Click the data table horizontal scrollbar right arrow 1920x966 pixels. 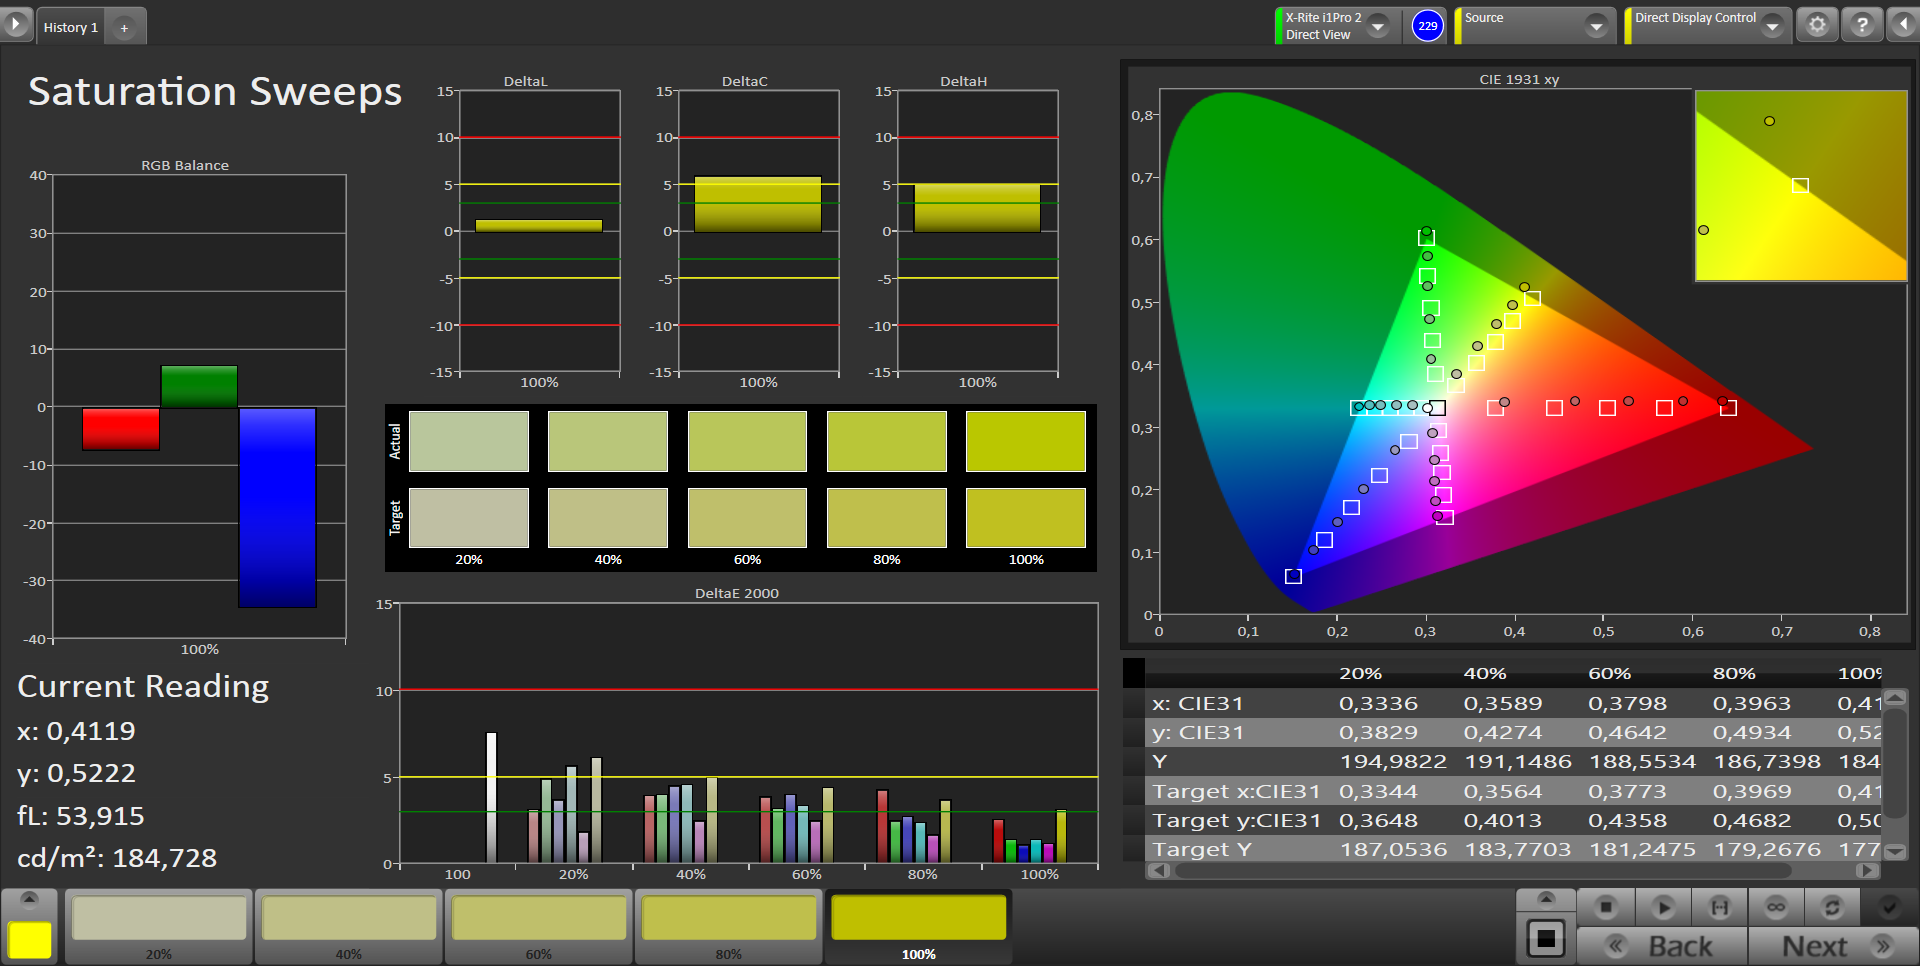(1866, 871)
